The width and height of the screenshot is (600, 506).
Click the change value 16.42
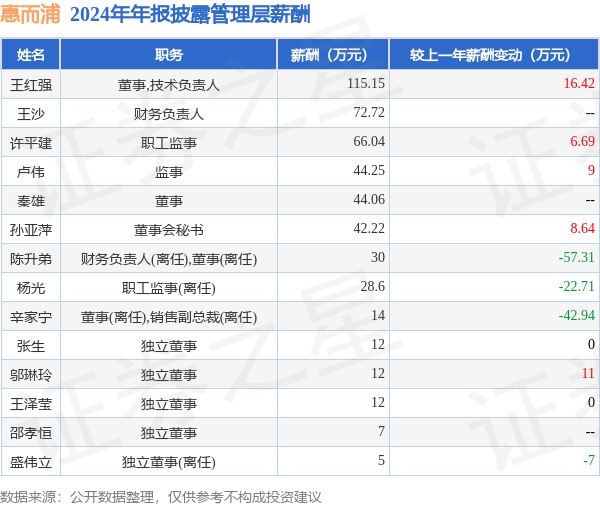tap(579, 83)
